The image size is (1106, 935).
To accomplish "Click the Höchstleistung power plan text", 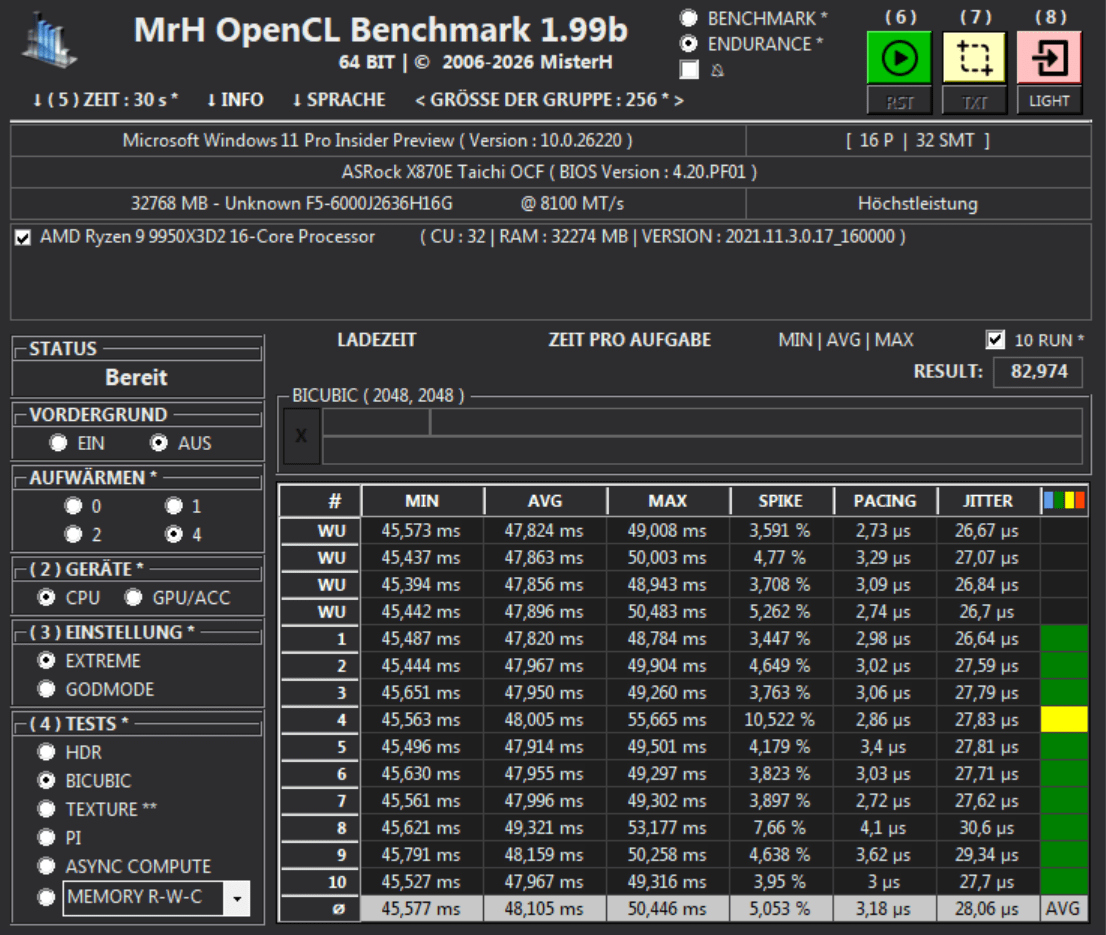I will pyautogui.click(x=918, y=204).
